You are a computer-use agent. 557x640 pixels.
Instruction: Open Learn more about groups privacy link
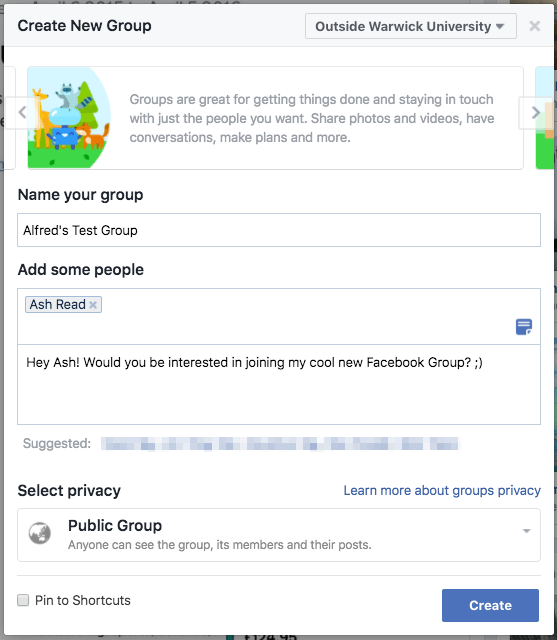[x=442, y=490]
